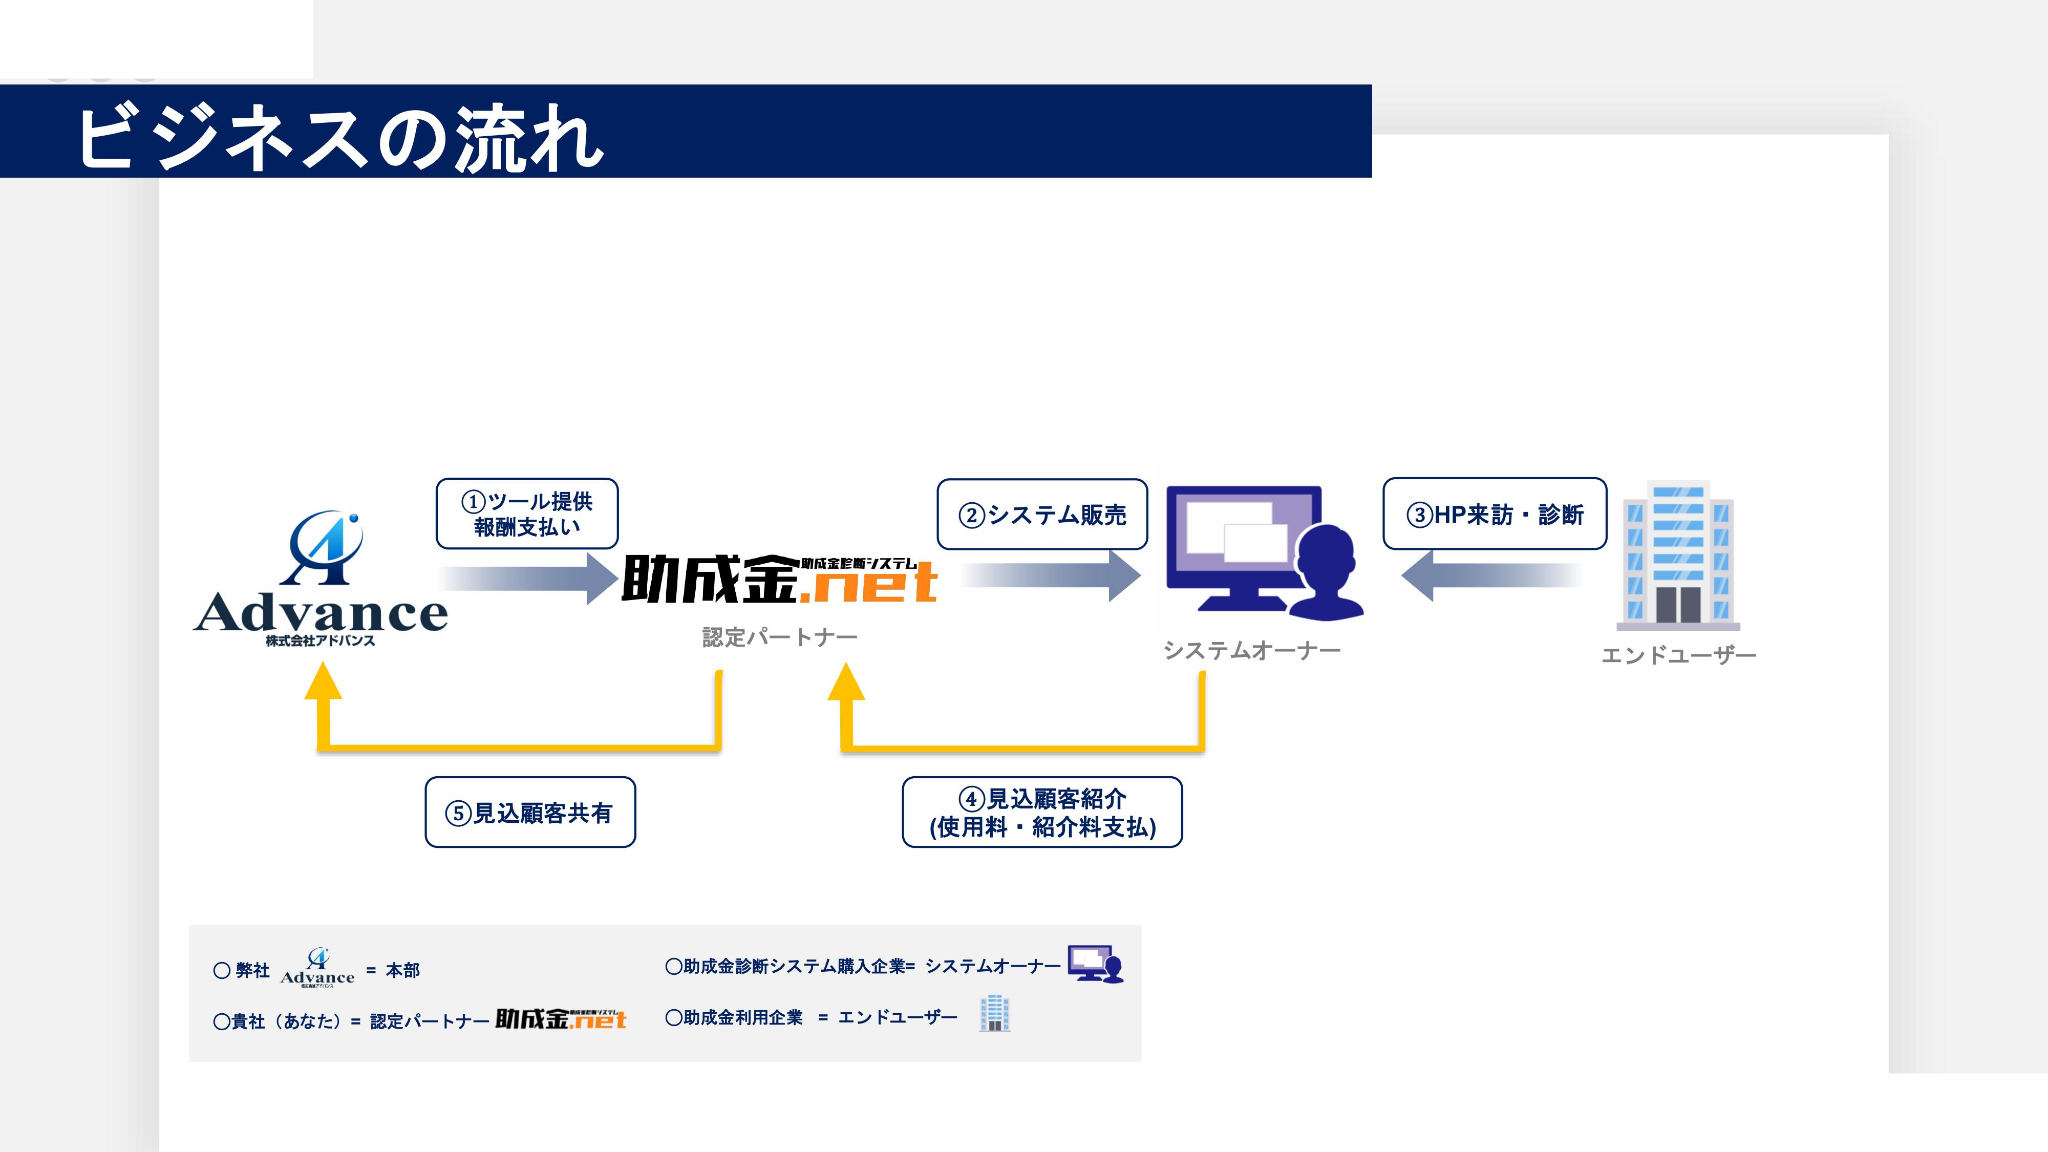Click the small building icon in the legend

tap(994, 1014)
